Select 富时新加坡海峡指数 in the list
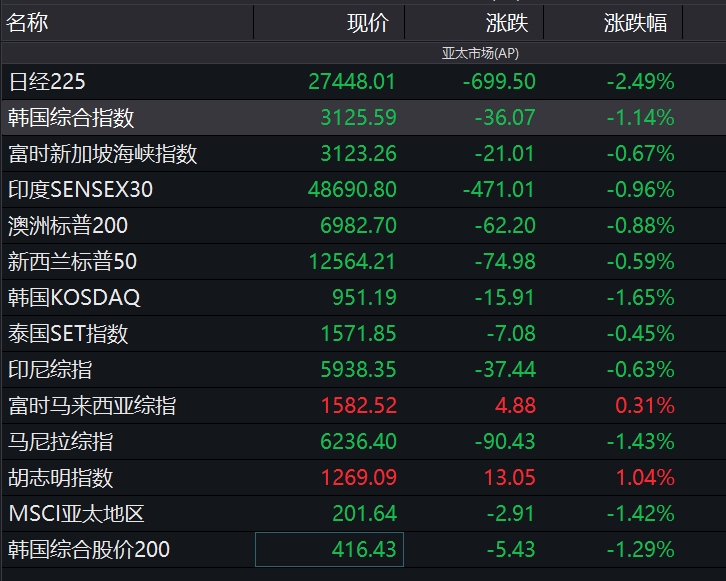This screenshot has height=581, width=726. coord(103,154)
